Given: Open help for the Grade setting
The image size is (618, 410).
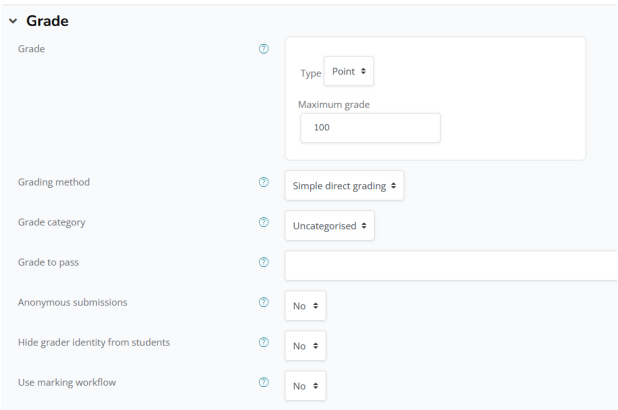Looking at the screenshot, I should (264, 49).
